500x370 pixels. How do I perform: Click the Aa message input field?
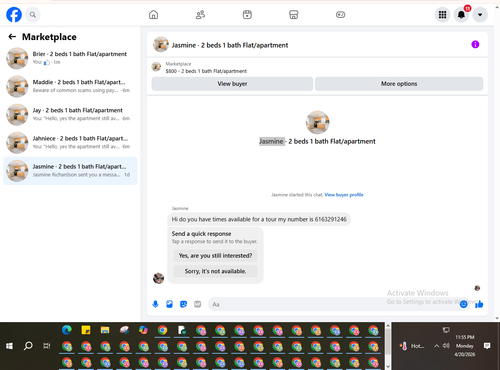pos(333,304)
